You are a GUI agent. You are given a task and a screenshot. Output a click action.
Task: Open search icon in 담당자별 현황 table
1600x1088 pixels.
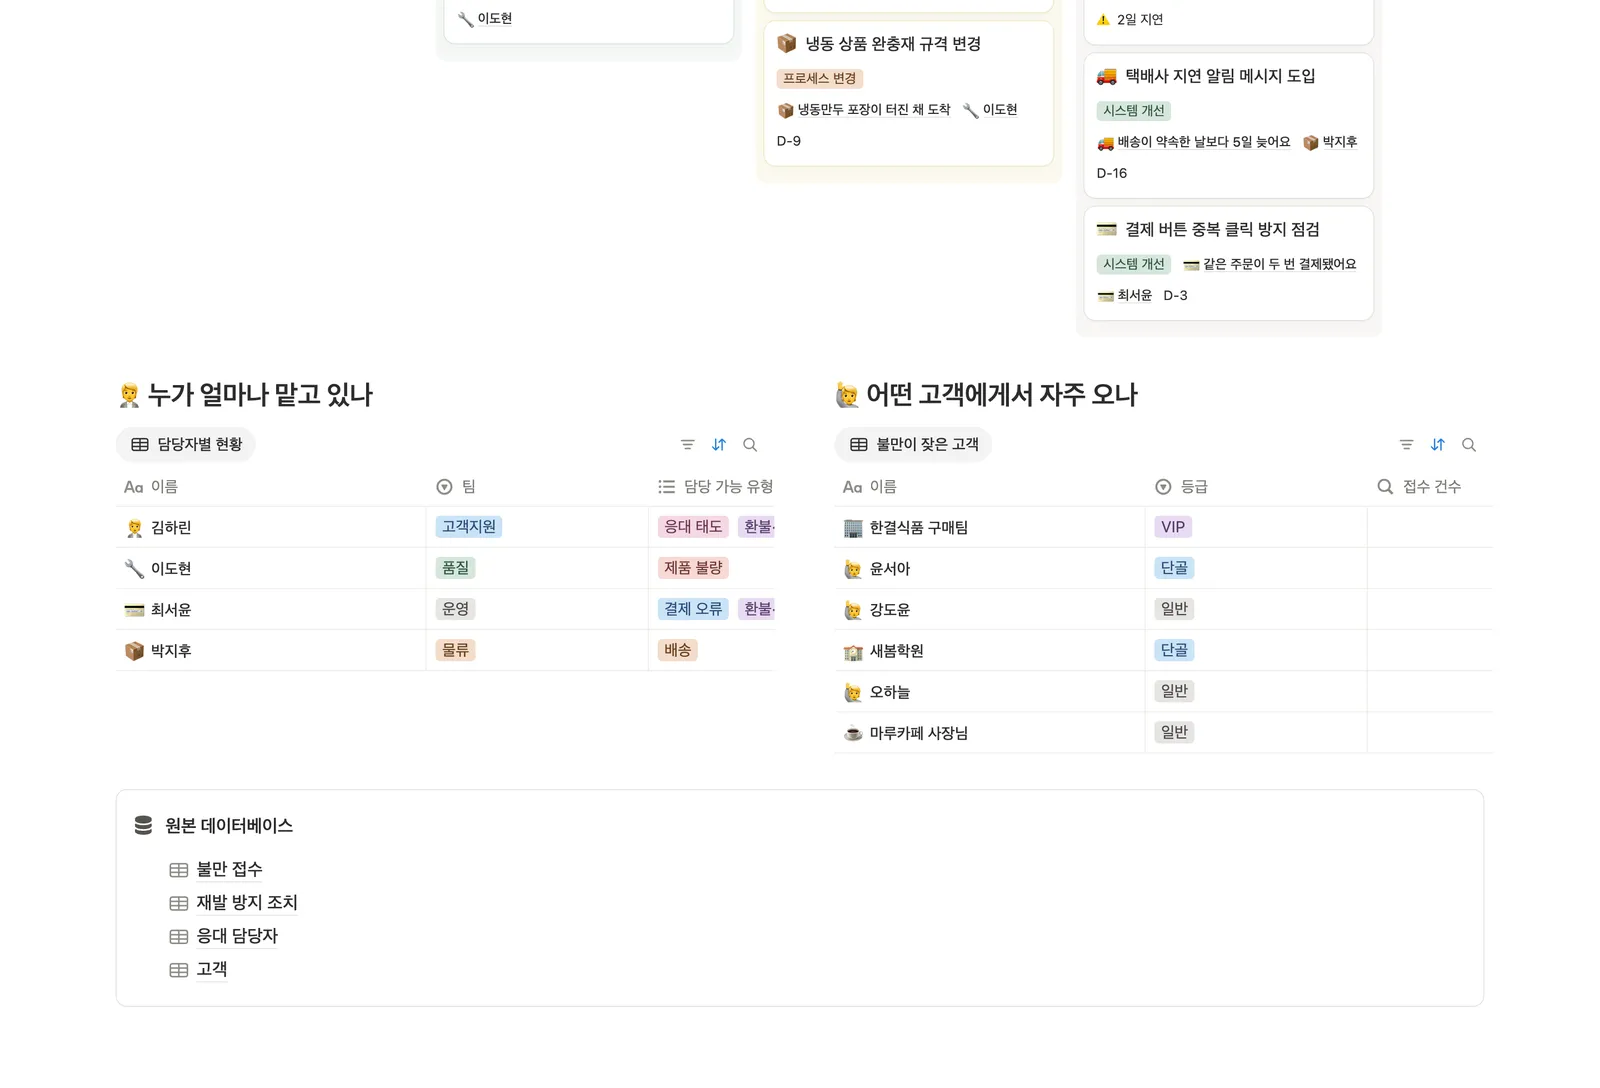(750, 445)
